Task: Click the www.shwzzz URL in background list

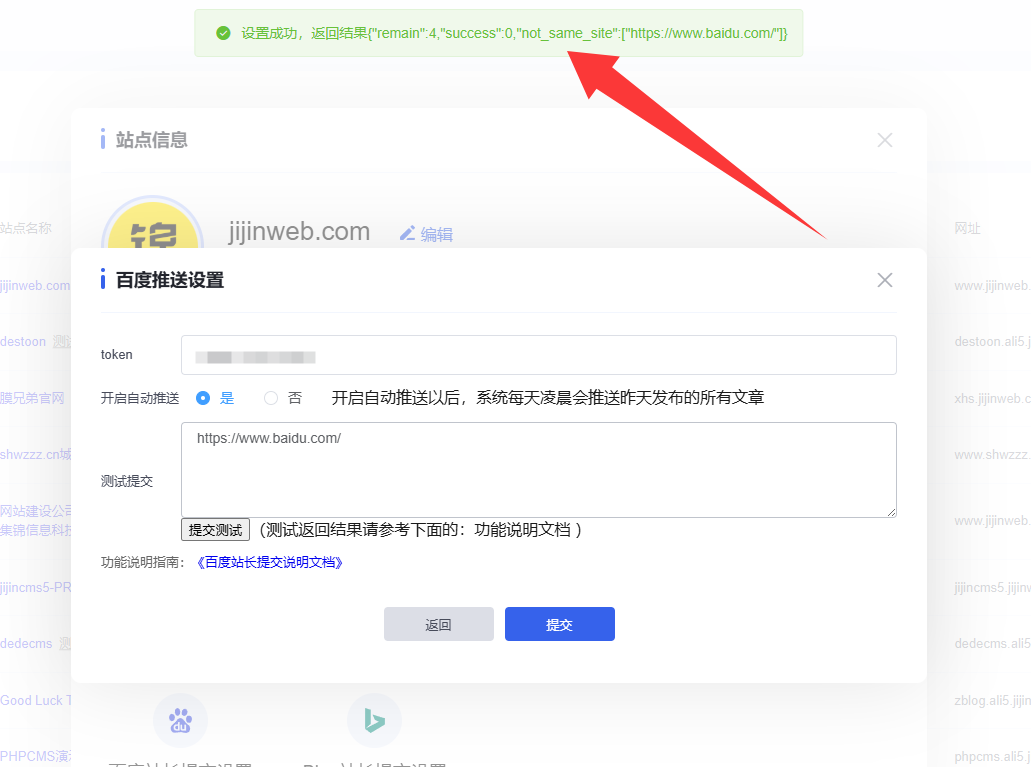Action: [x=993, y=455]
